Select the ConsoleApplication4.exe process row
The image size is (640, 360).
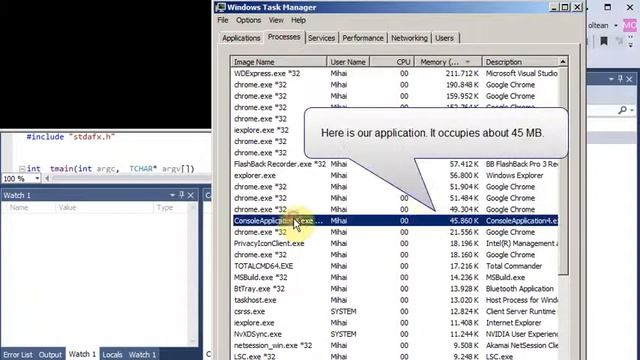tap(395, 221)
